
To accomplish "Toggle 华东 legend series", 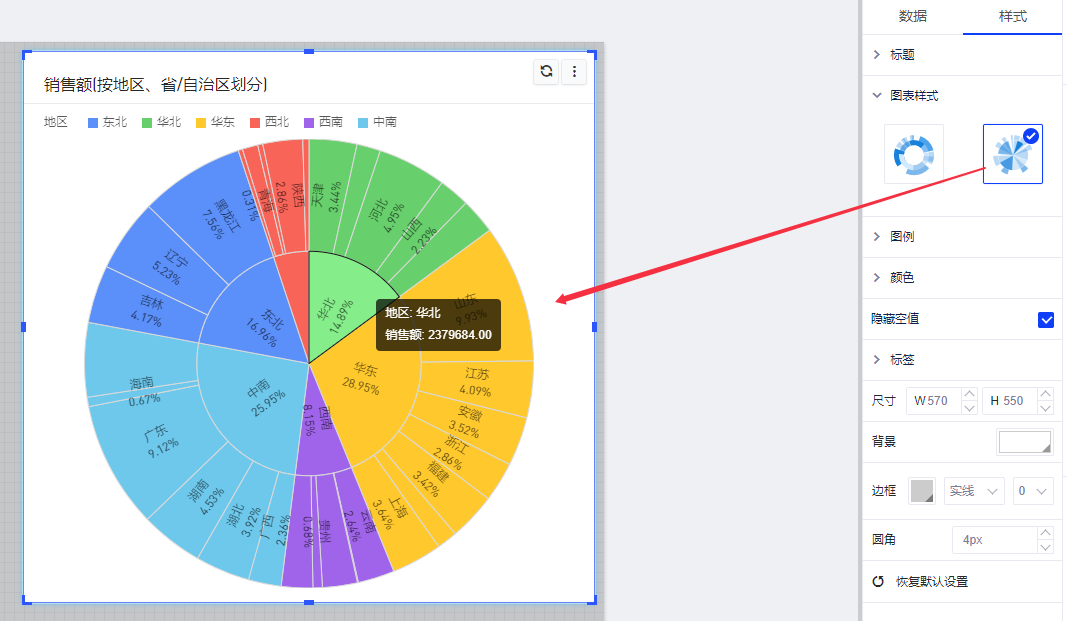I will (216, 122).
